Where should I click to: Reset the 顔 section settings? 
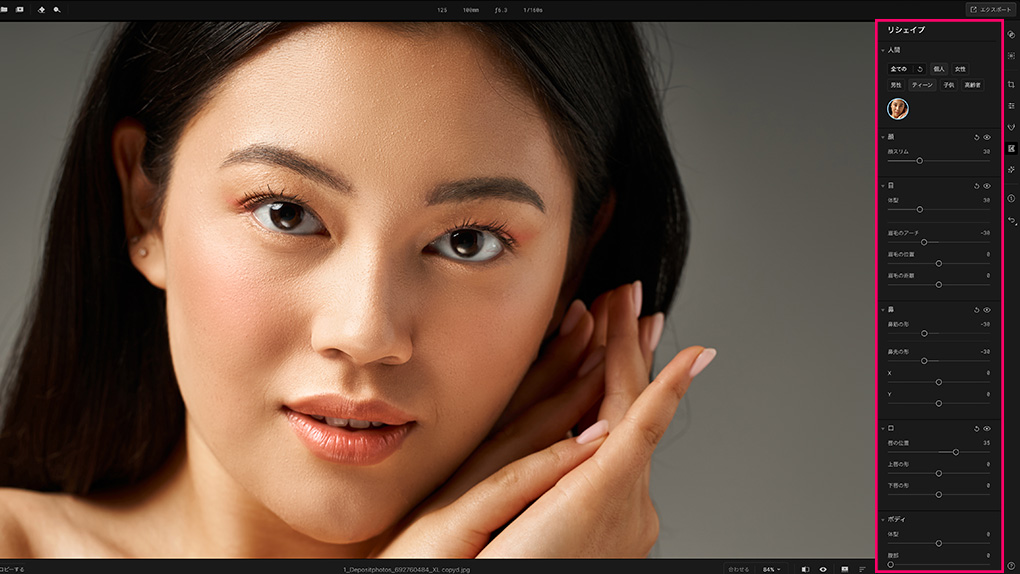[x=976, y=137]
